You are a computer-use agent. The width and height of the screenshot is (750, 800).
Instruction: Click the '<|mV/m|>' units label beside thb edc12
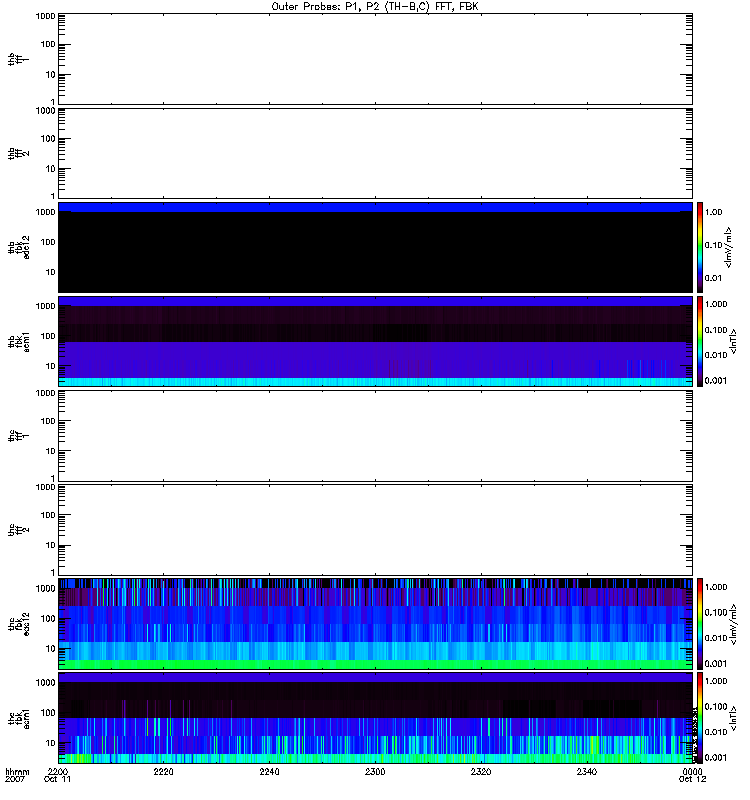point(729,247)
